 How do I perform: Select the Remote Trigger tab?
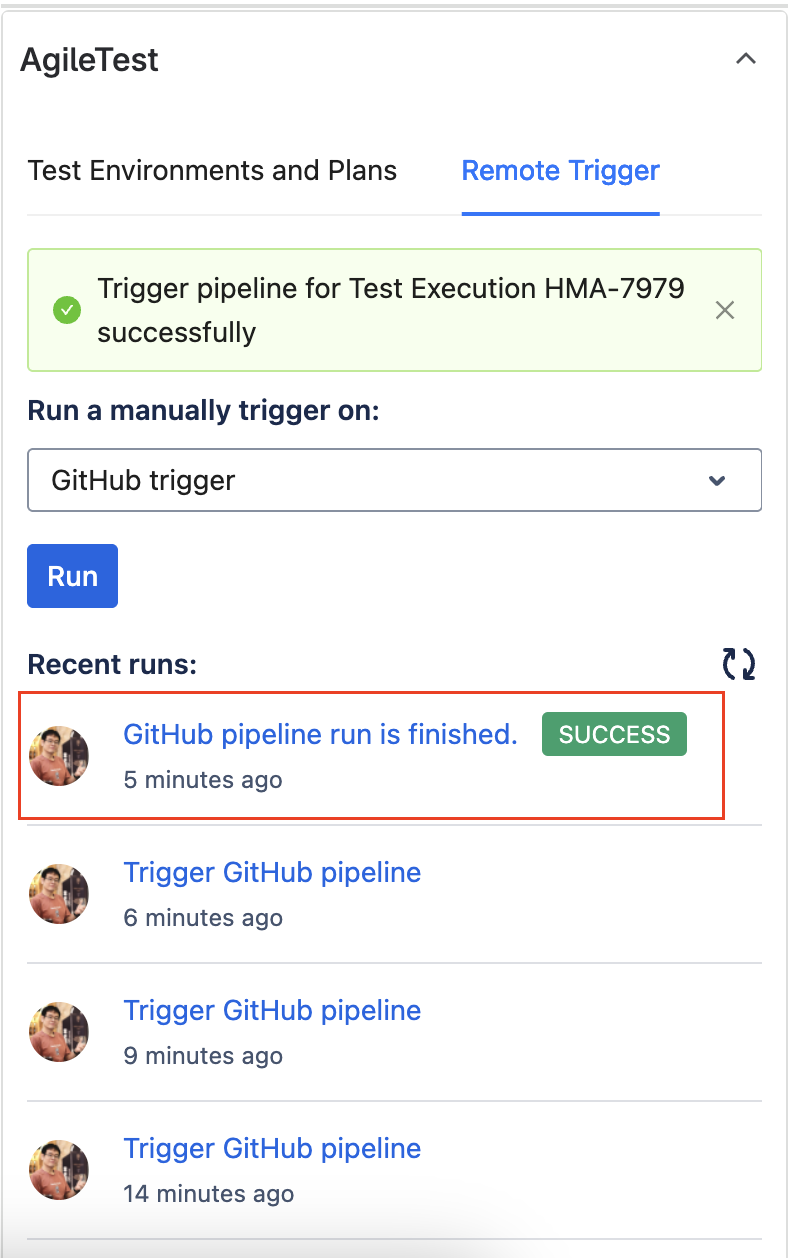click(x=560, y=171)
